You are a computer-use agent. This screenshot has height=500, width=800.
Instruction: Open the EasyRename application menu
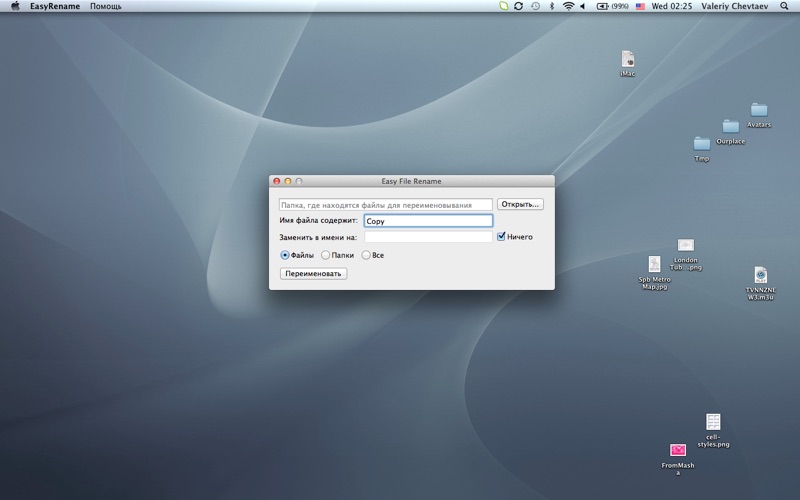pyautogui.click(x=55, y=6)
